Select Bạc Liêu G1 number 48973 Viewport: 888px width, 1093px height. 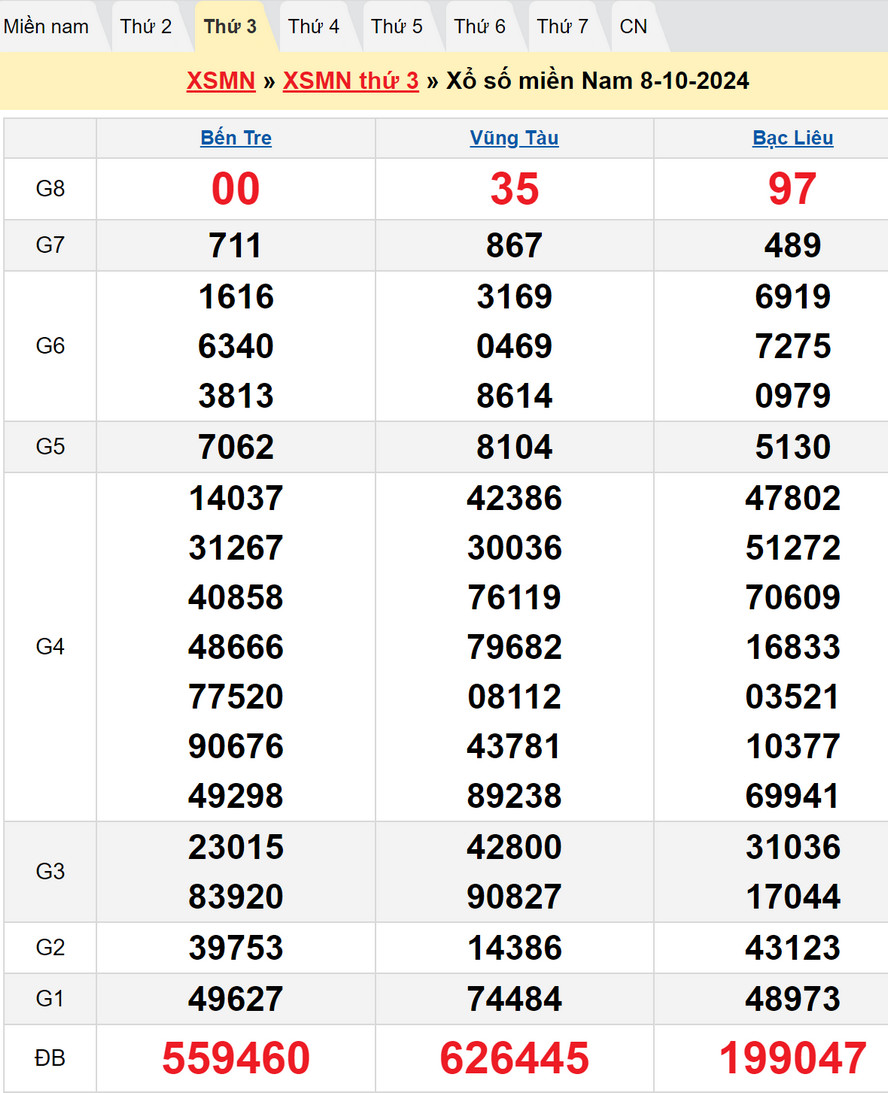click(792, 998)
